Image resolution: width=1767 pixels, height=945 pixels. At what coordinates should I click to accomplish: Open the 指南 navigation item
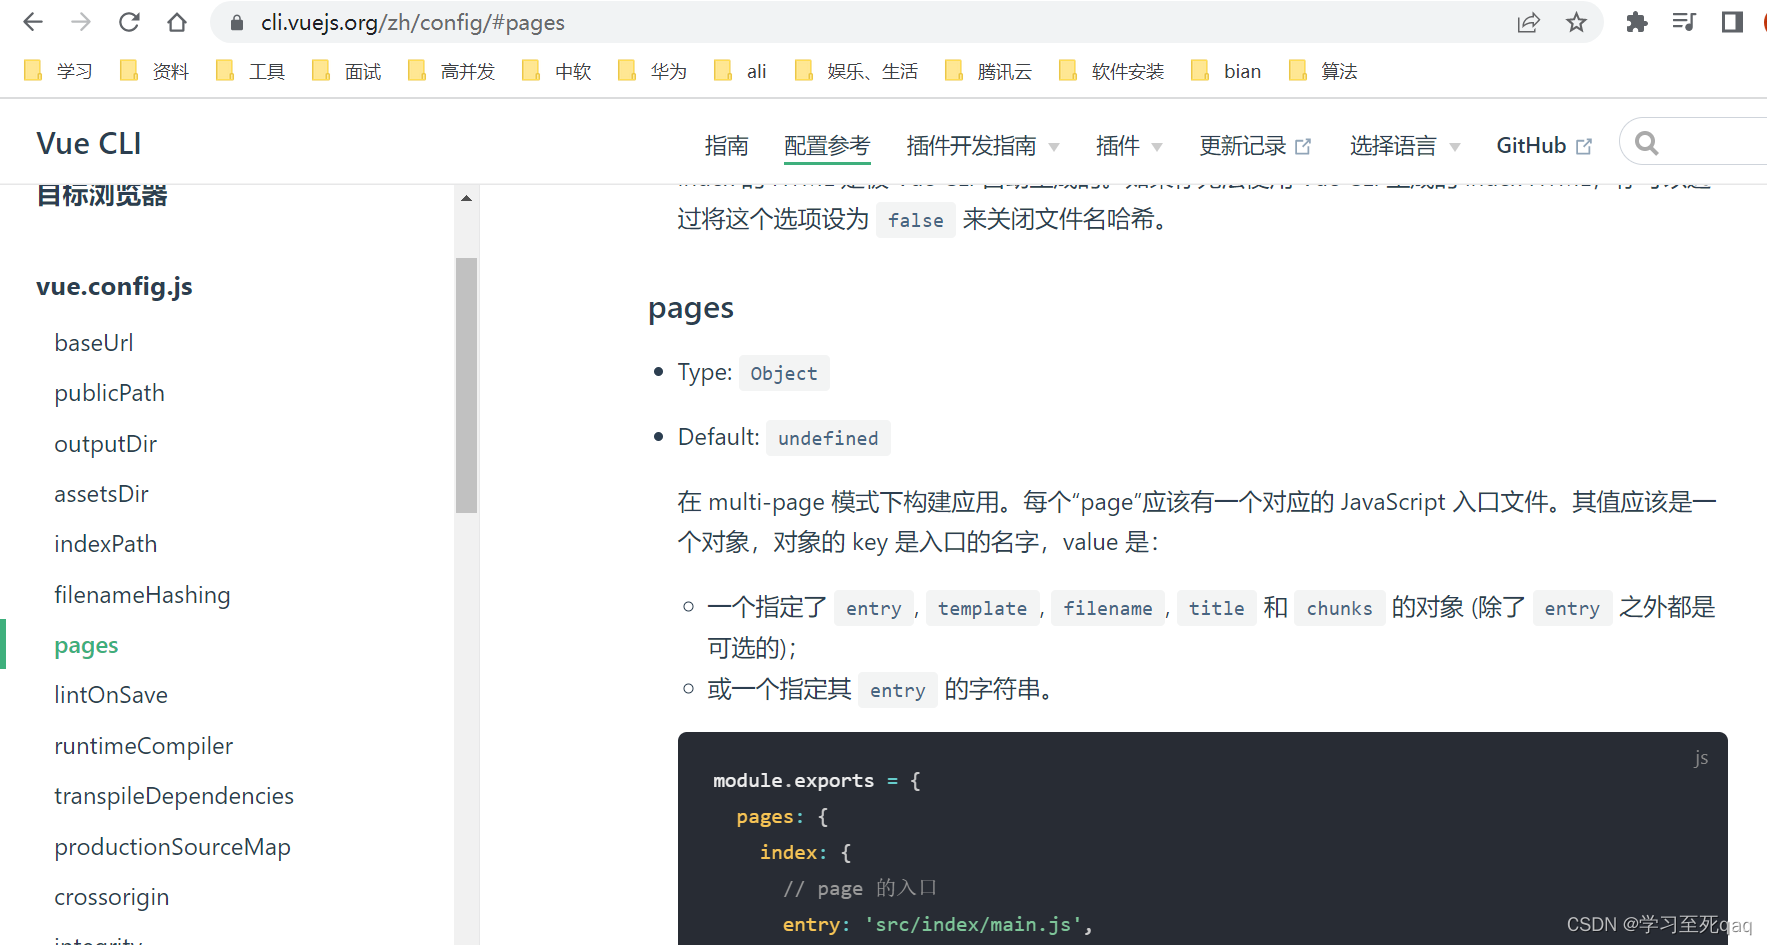tap(727, 145)
